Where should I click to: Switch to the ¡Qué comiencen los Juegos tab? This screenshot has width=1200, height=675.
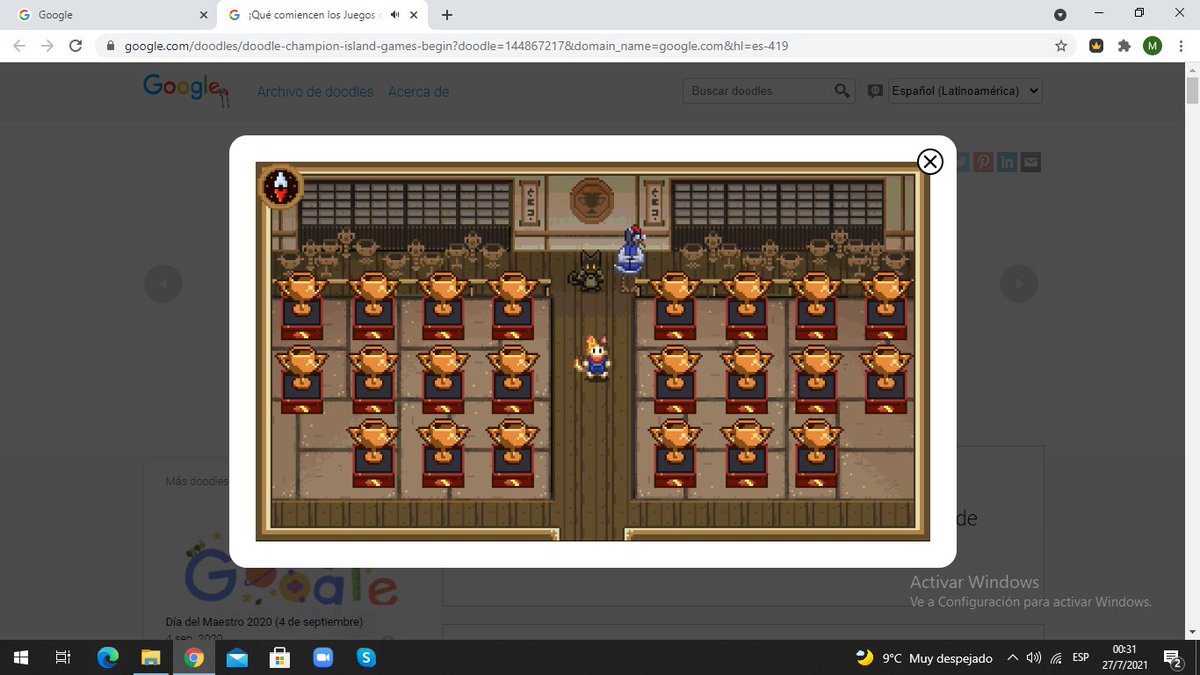[323, 15]
